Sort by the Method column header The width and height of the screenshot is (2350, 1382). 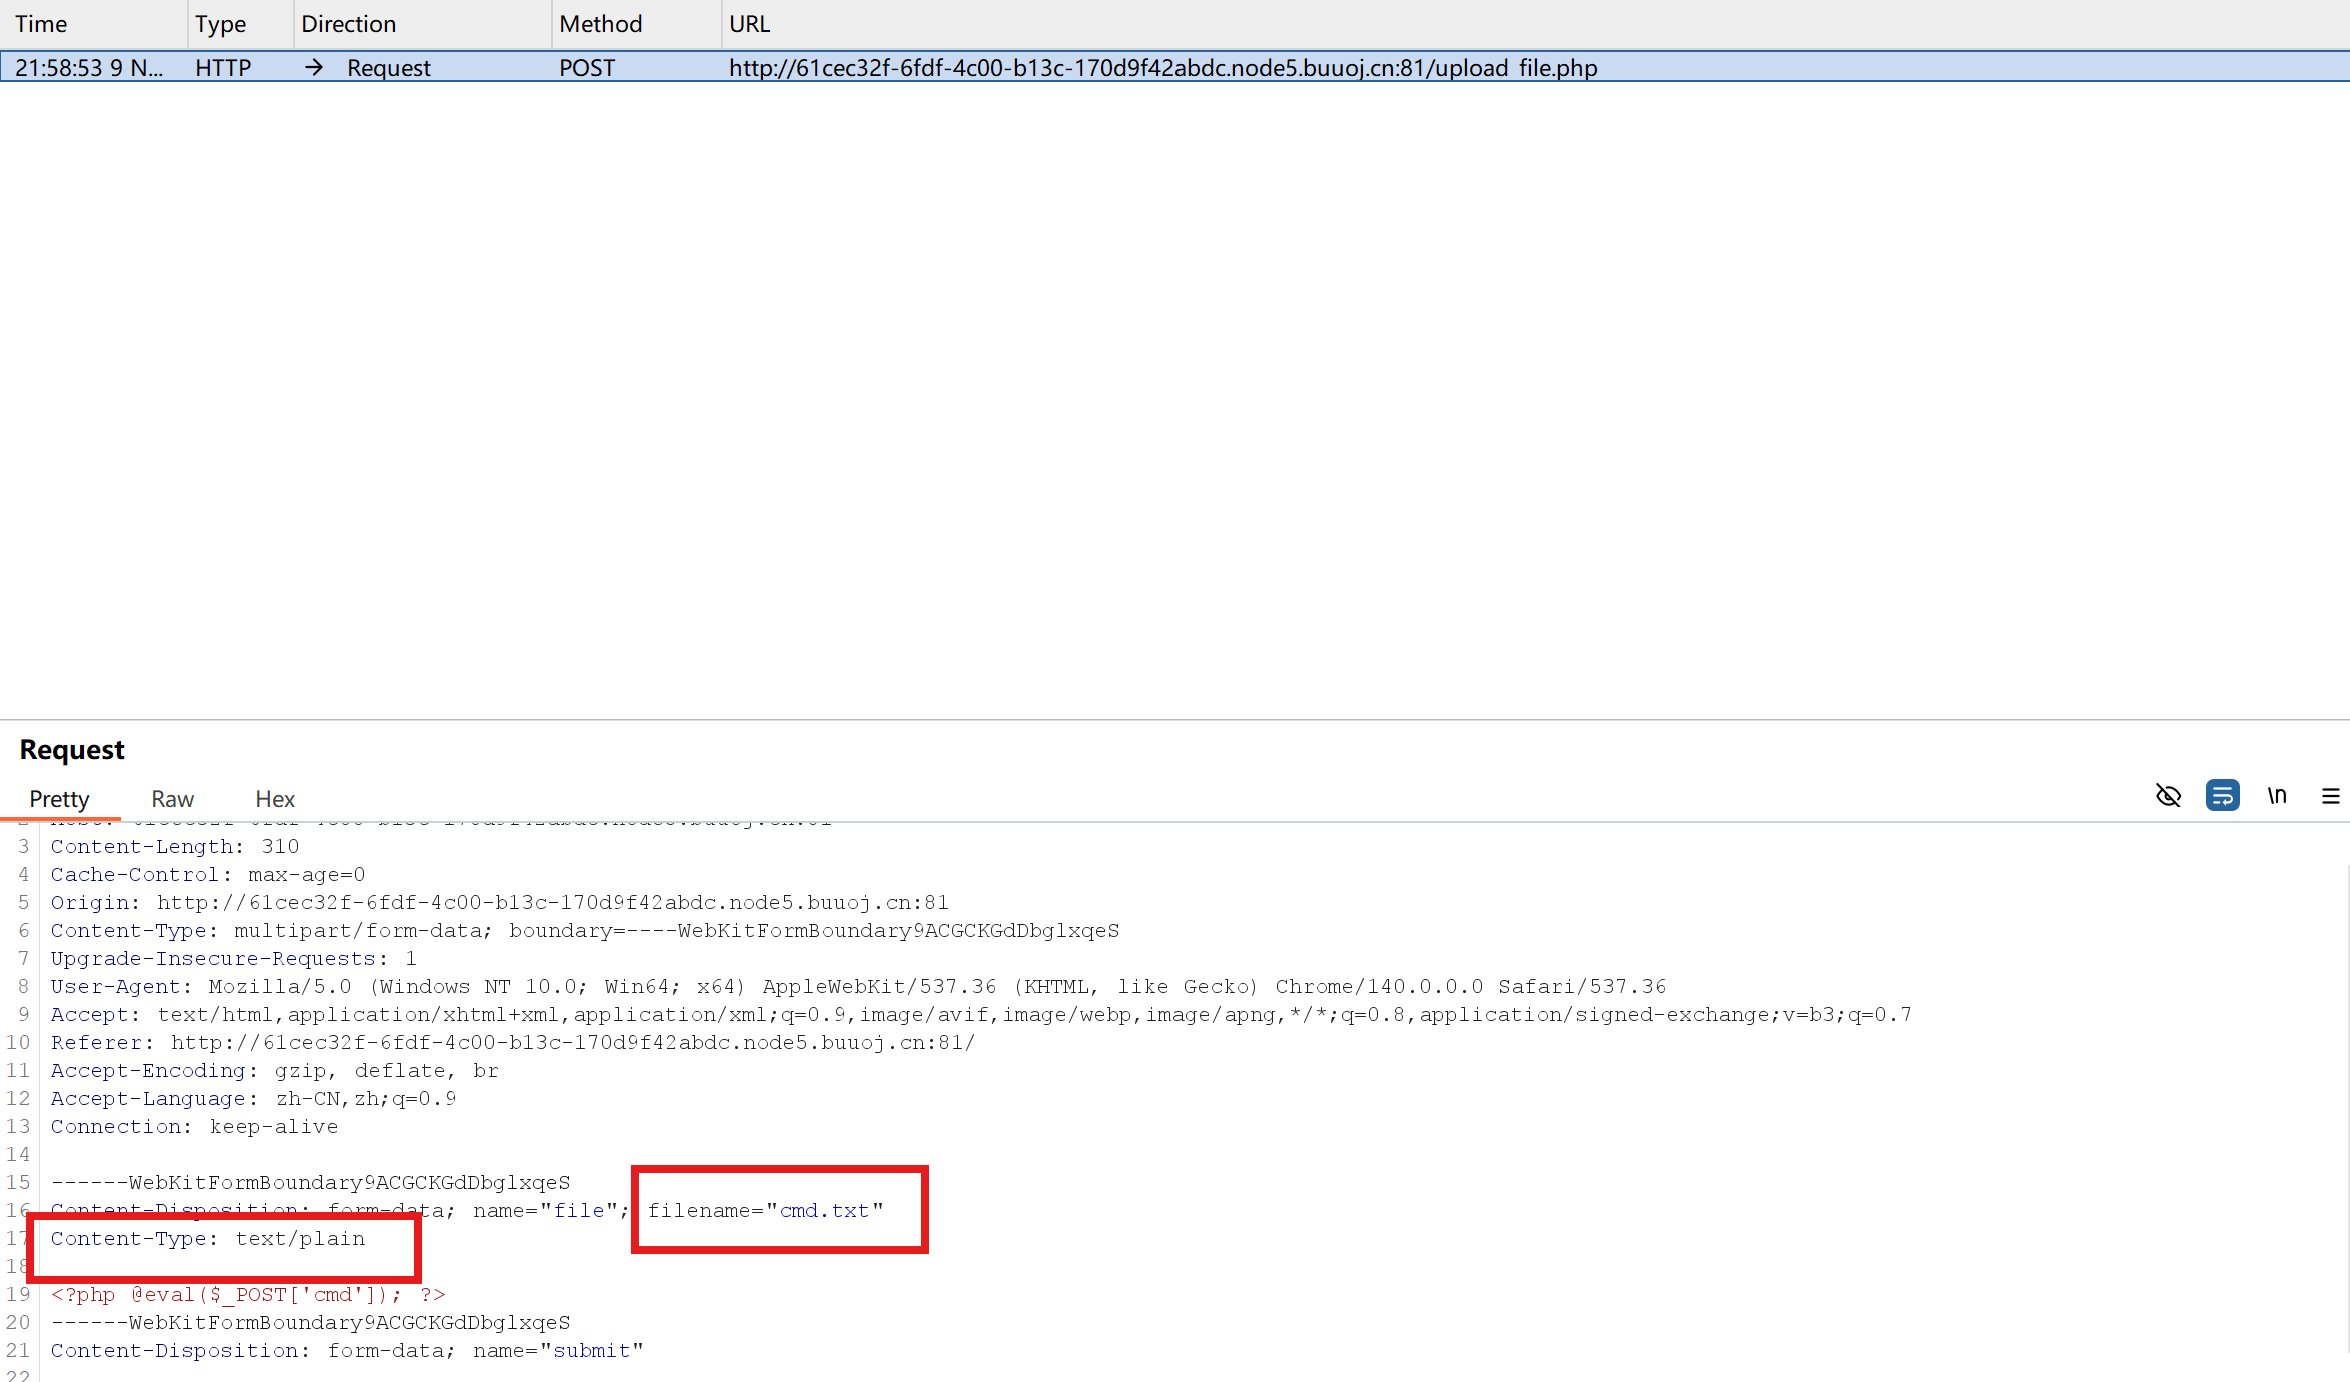coord(600,24)
